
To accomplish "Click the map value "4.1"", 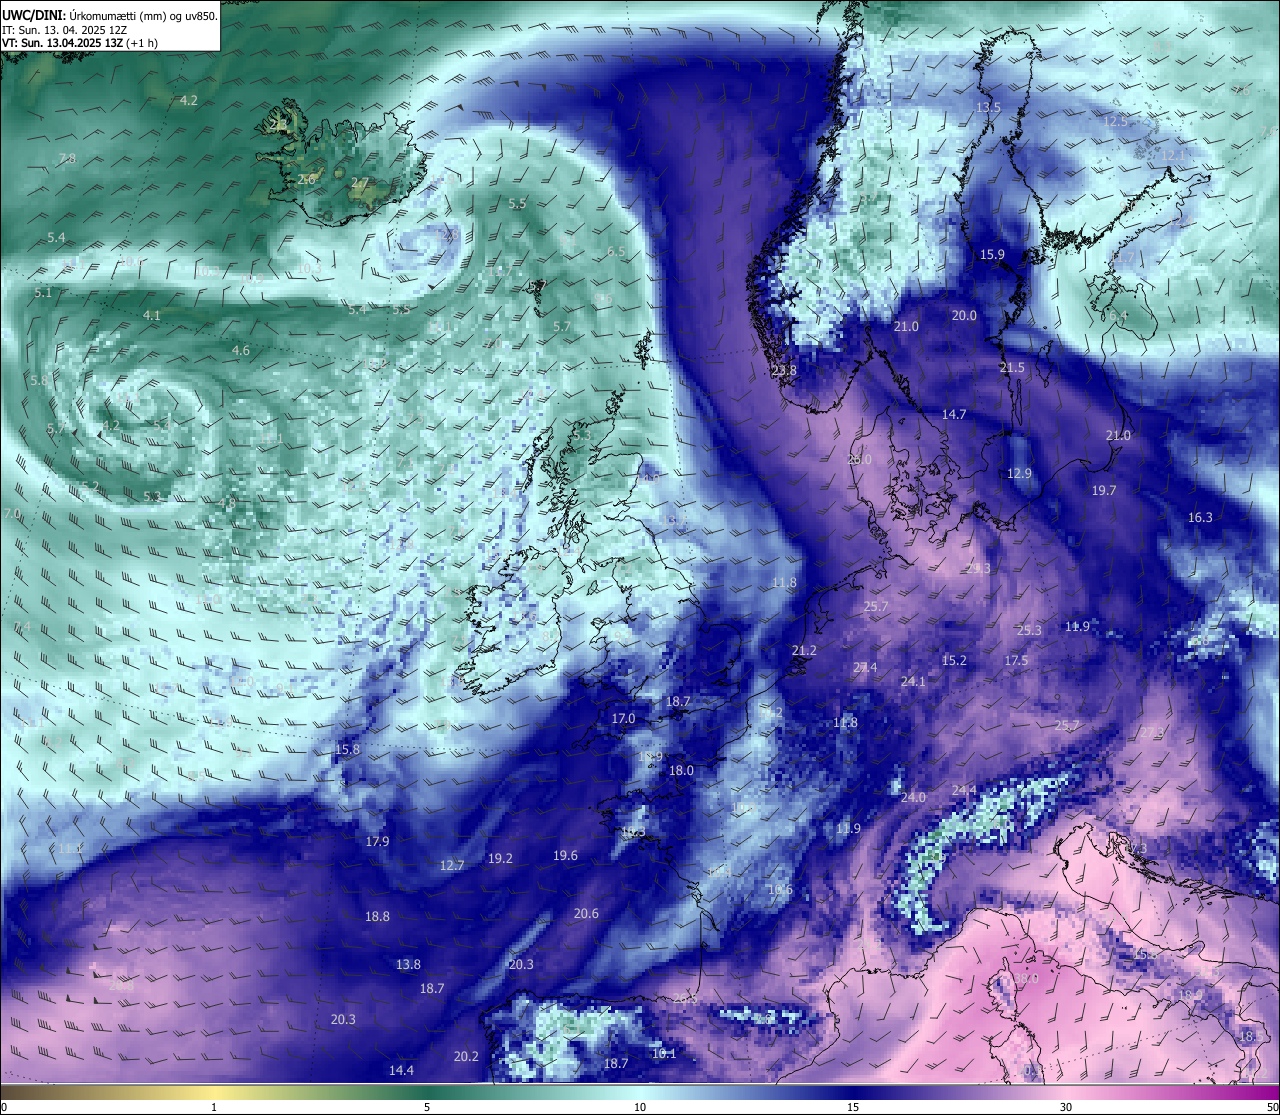I will coord(152,315).
